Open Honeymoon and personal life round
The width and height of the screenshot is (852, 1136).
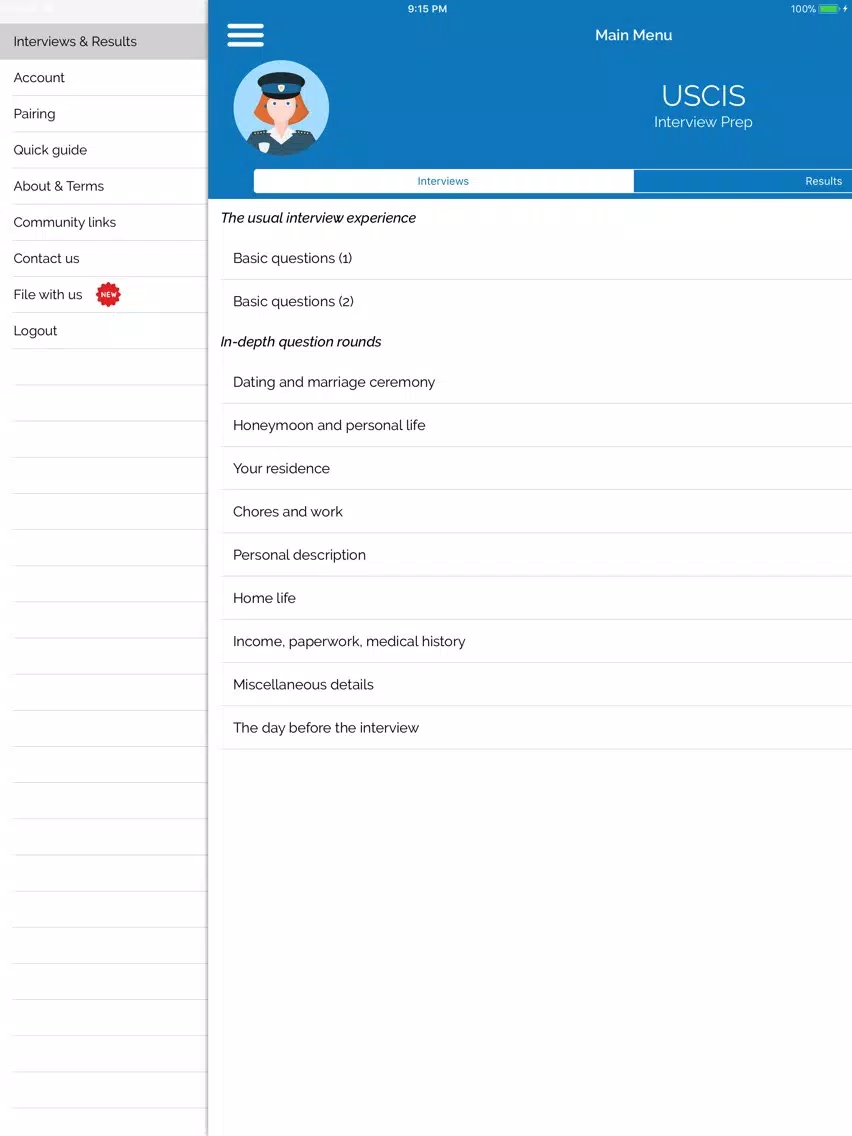tap(536, 425)
